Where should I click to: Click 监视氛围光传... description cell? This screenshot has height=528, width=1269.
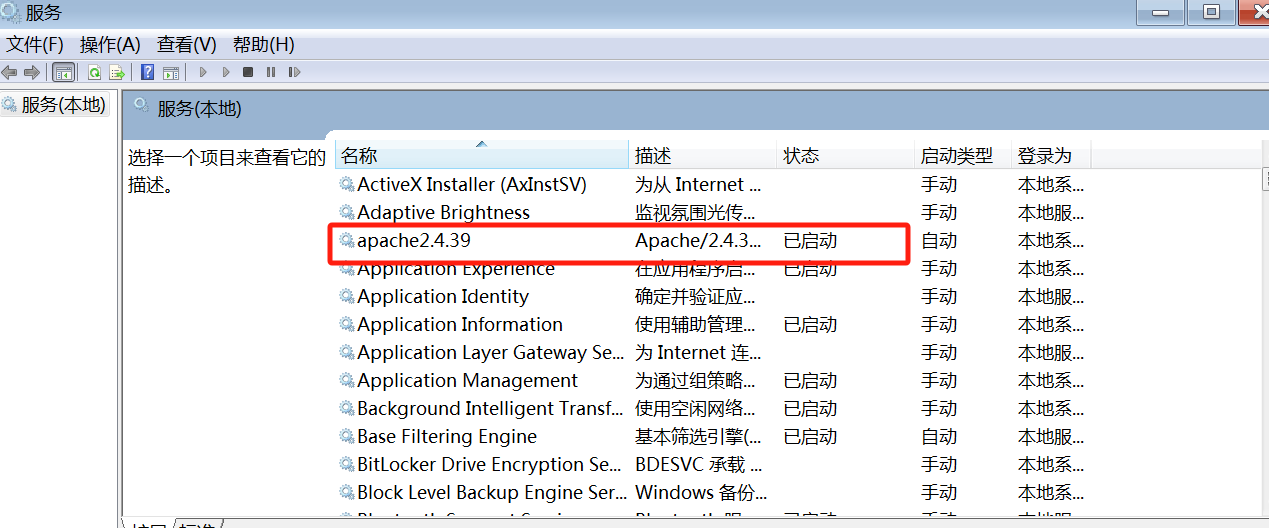[x=695, y=212]
